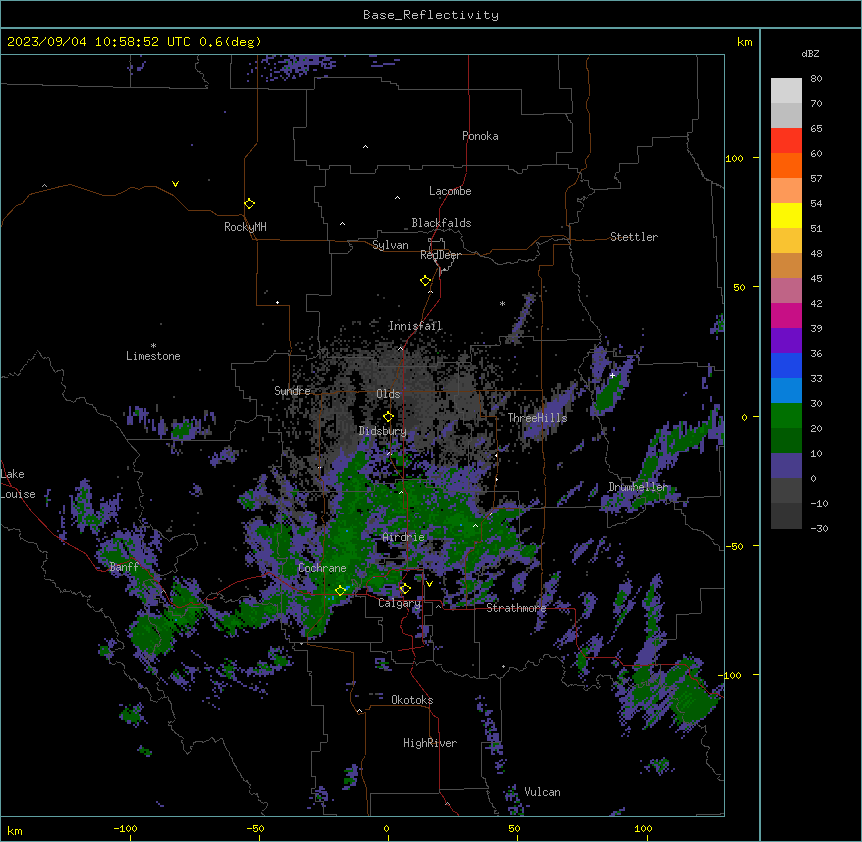Image resolution: width=862 pixels, height=842 pixels.
Task: Click the Cochrane town label
Action: [322, 568]
